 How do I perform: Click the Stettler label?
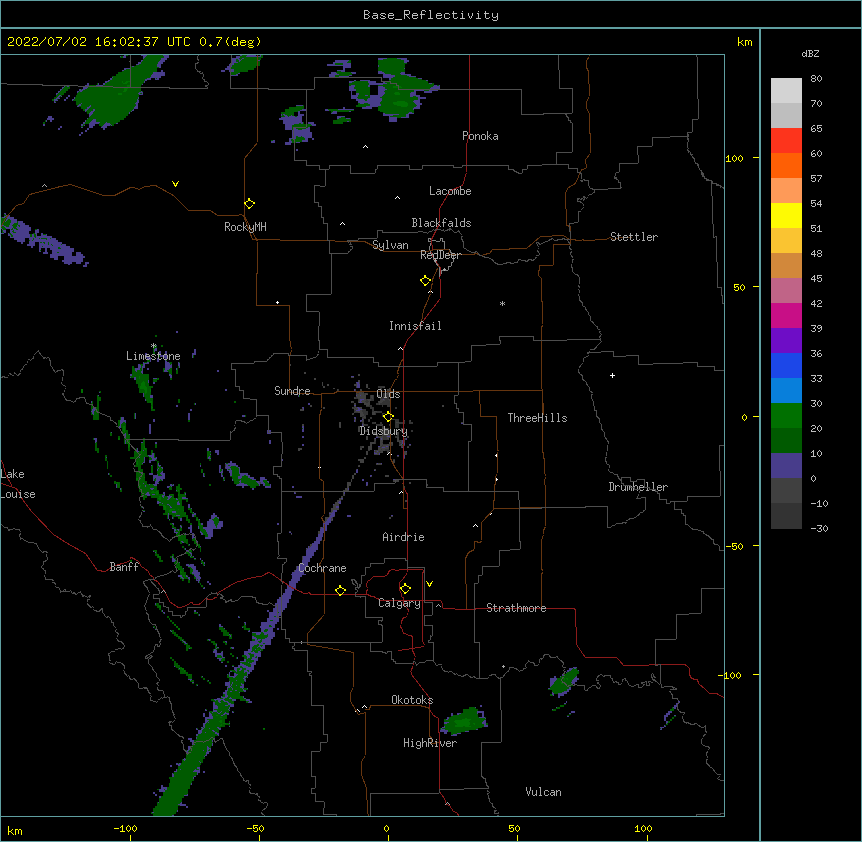pyautogui.click(x=634, y=237)
